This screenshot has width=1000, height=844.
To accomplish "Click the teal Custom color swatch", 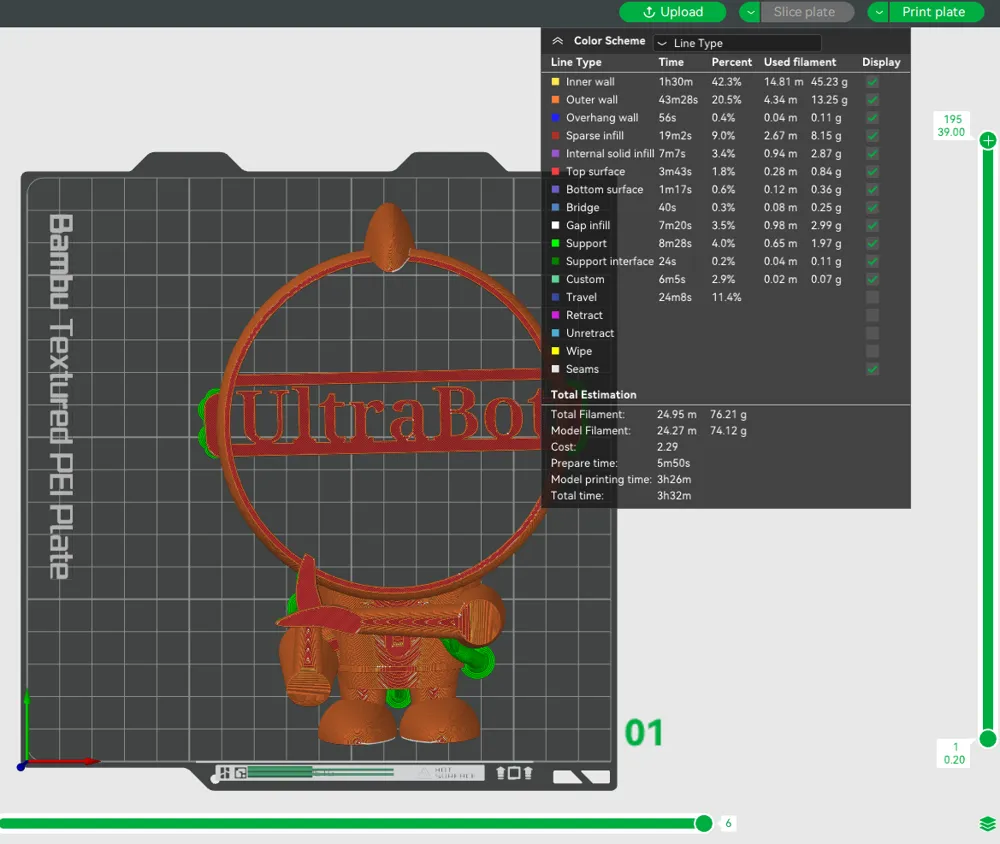I will (555, 279).
